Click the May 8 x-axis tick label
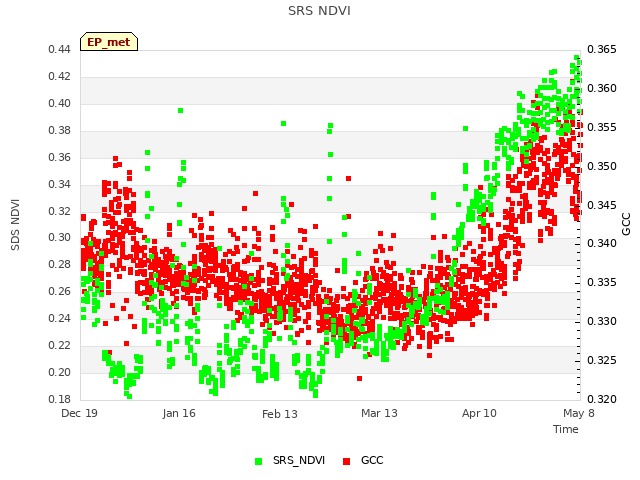640x480 pixels. 579,413
